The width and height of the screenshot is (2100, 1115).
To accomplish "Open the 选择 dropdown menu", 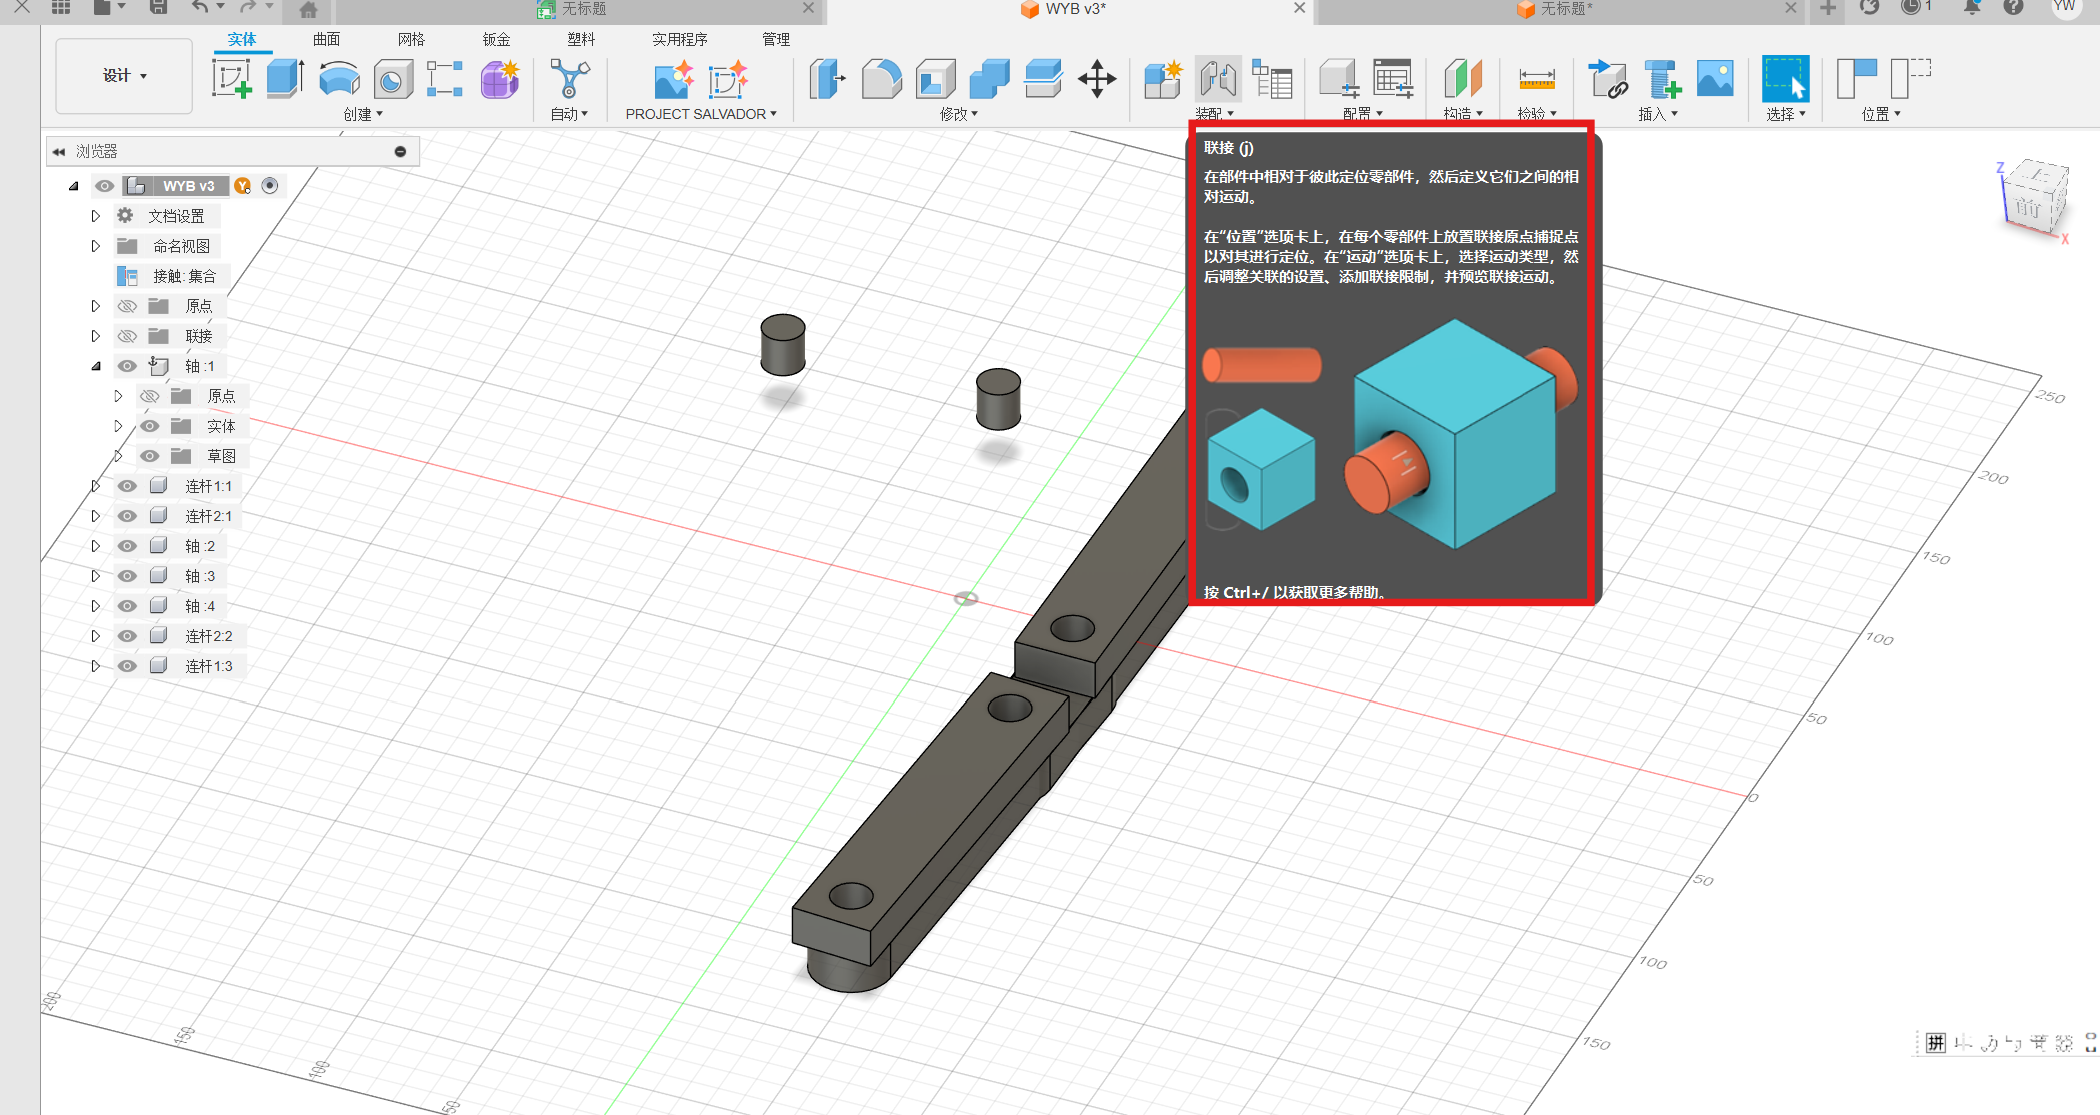I will [1785, 114].
